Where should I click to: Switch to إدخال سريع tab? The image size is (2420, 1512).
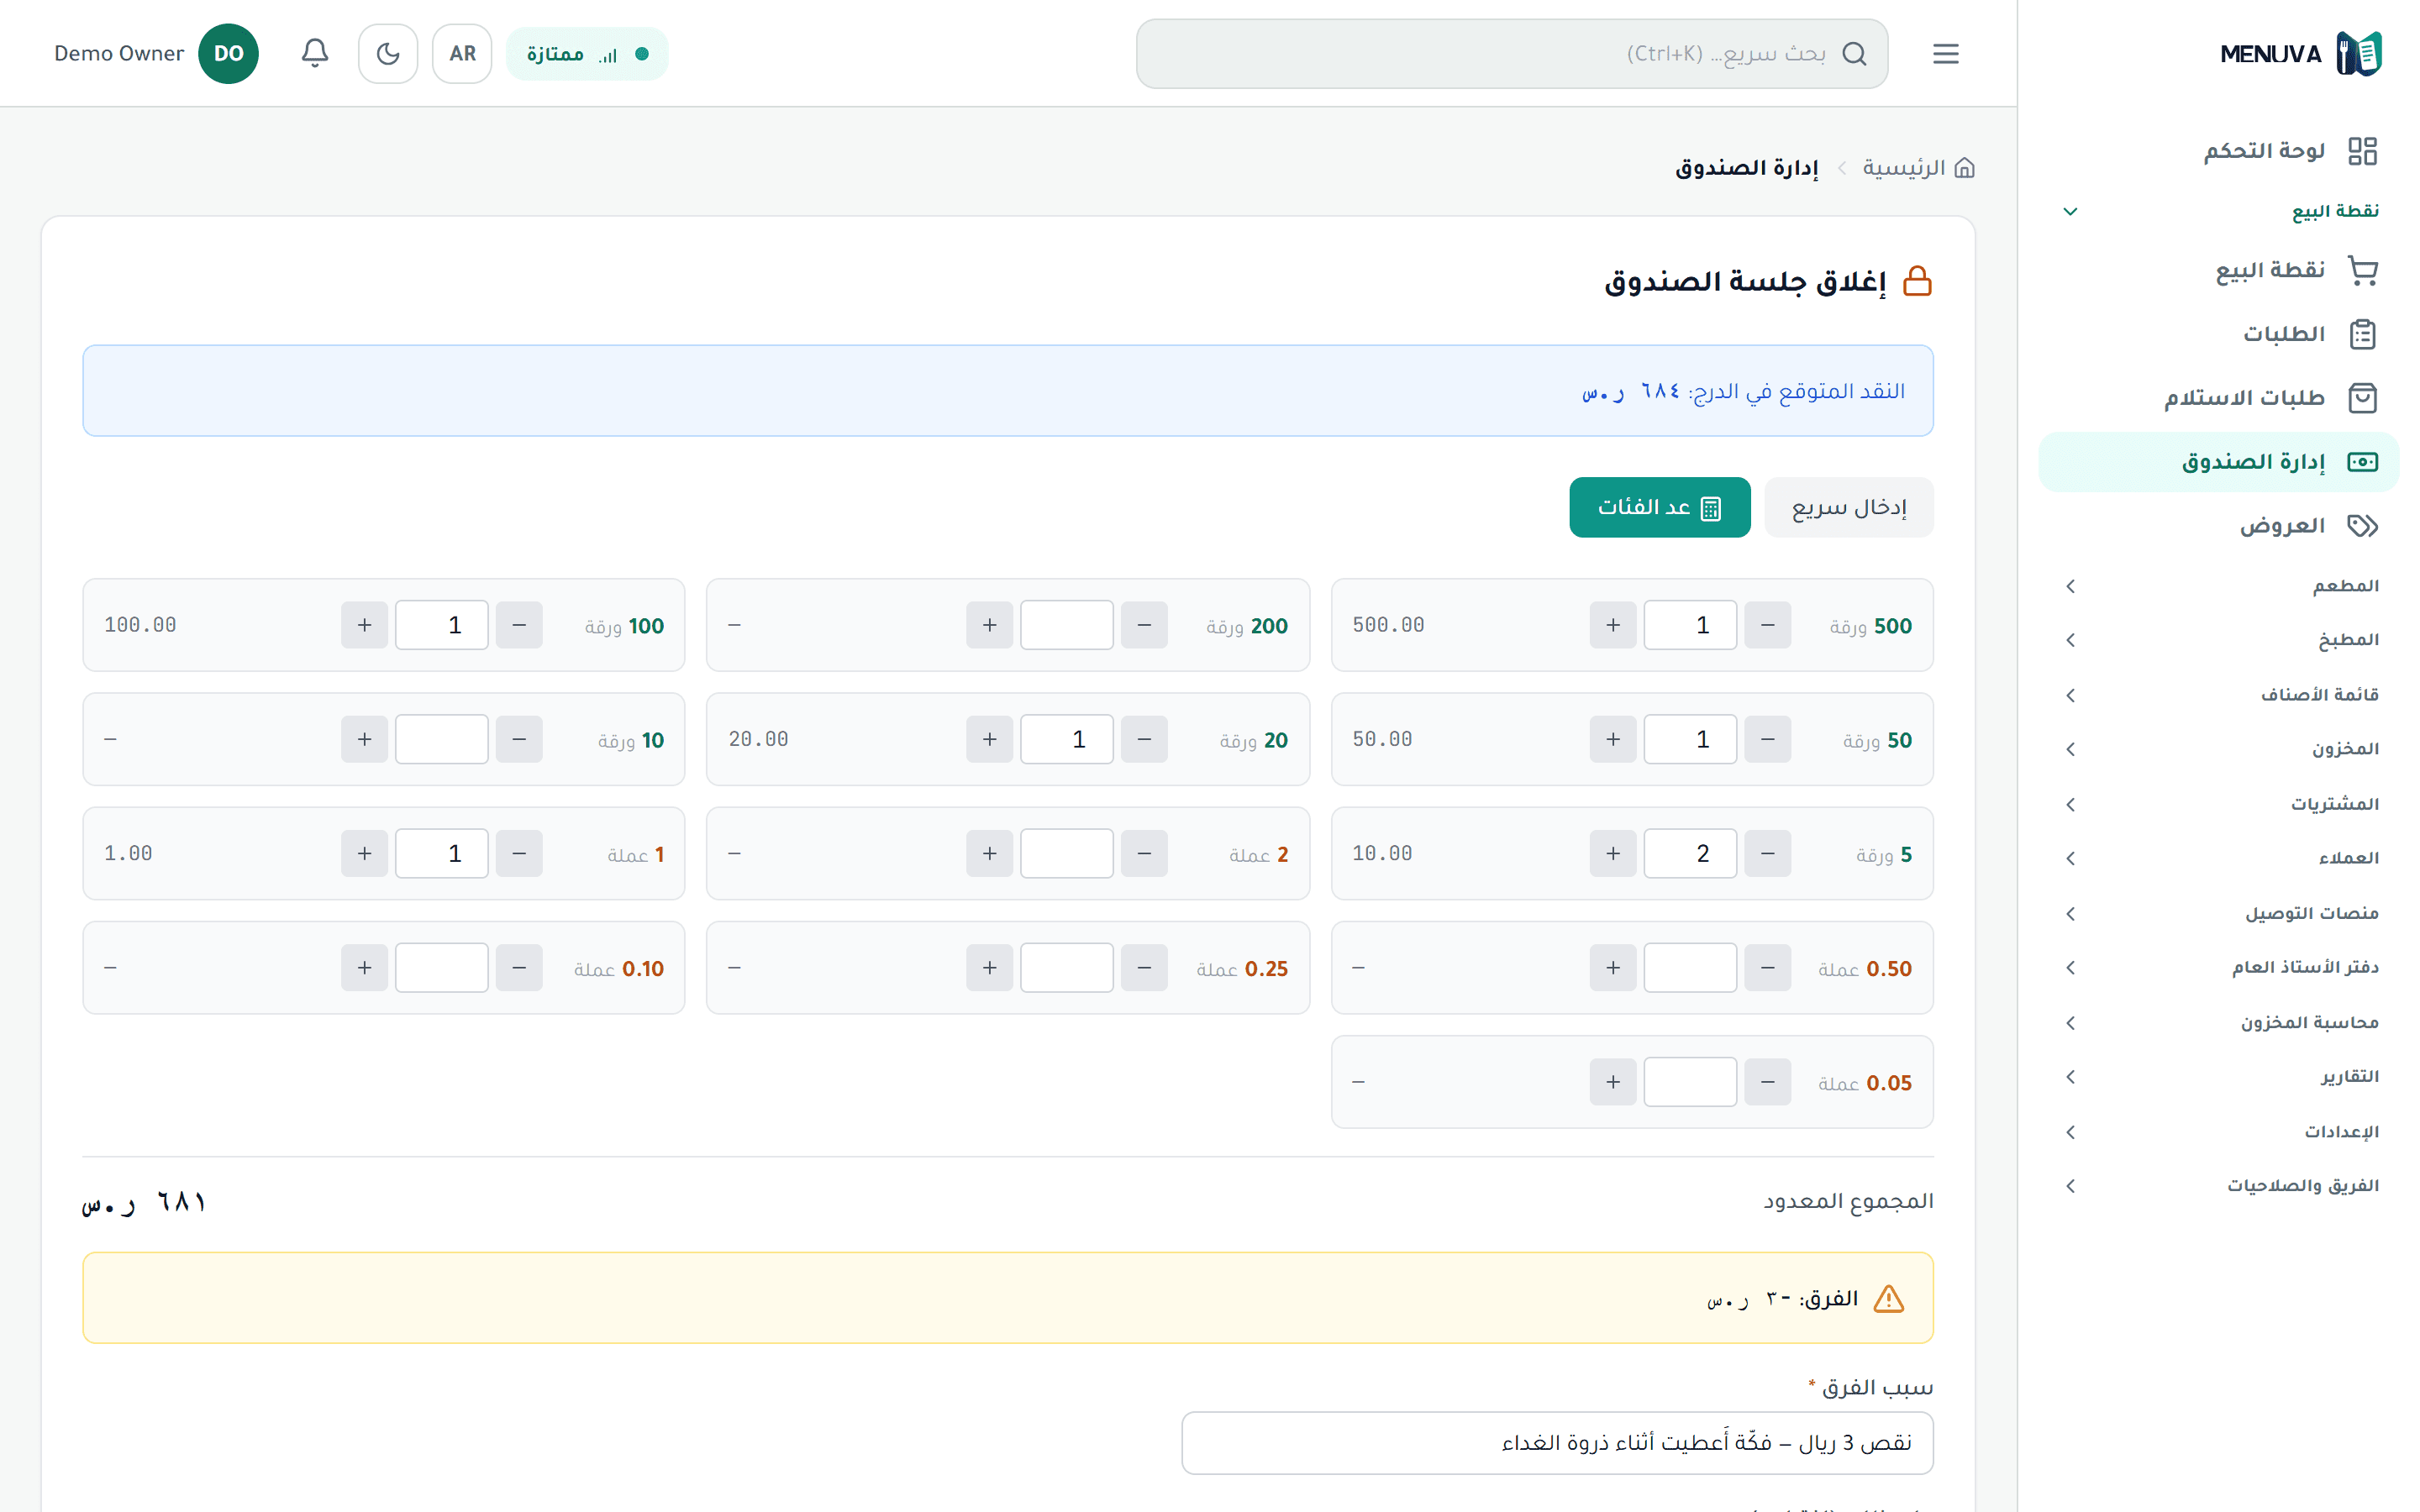[x=1849, y=507]
